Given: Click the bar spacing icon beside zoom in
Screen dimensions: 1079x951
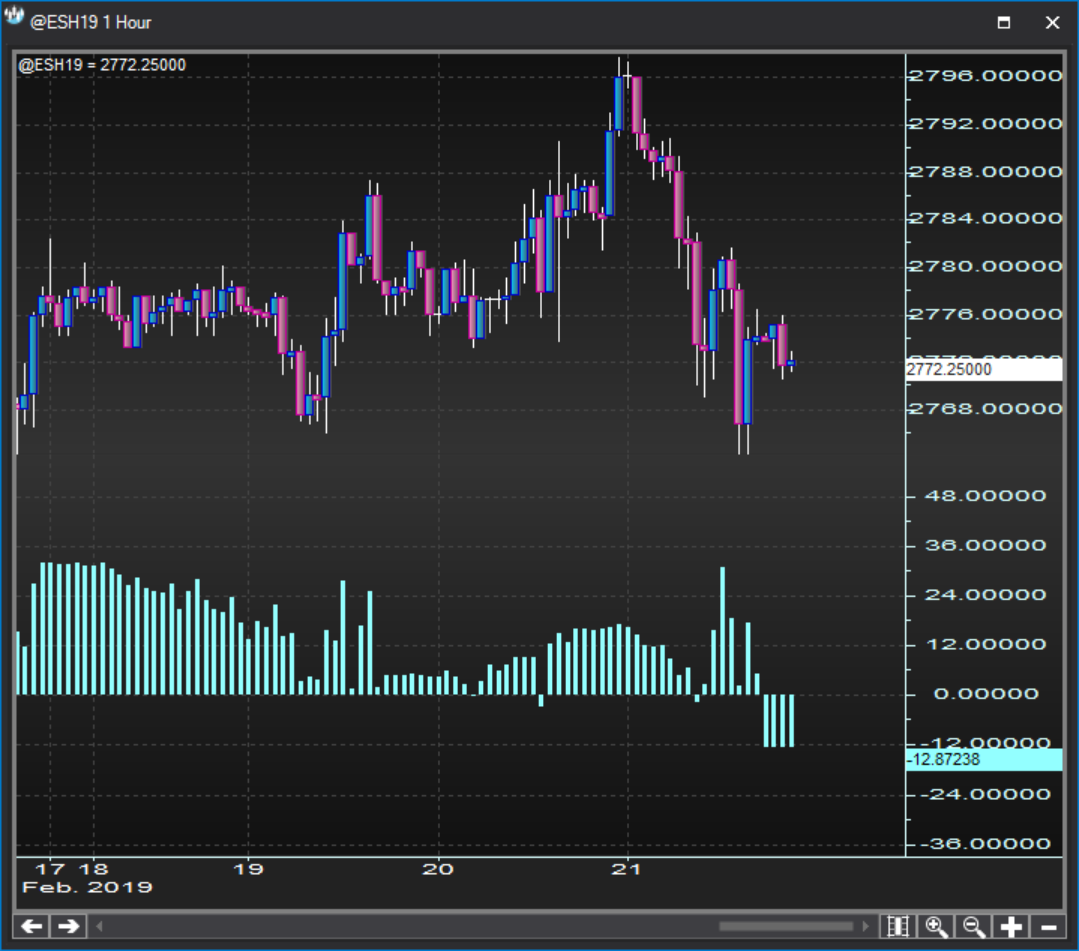Looking at the screenshot, I should point(898,926).
